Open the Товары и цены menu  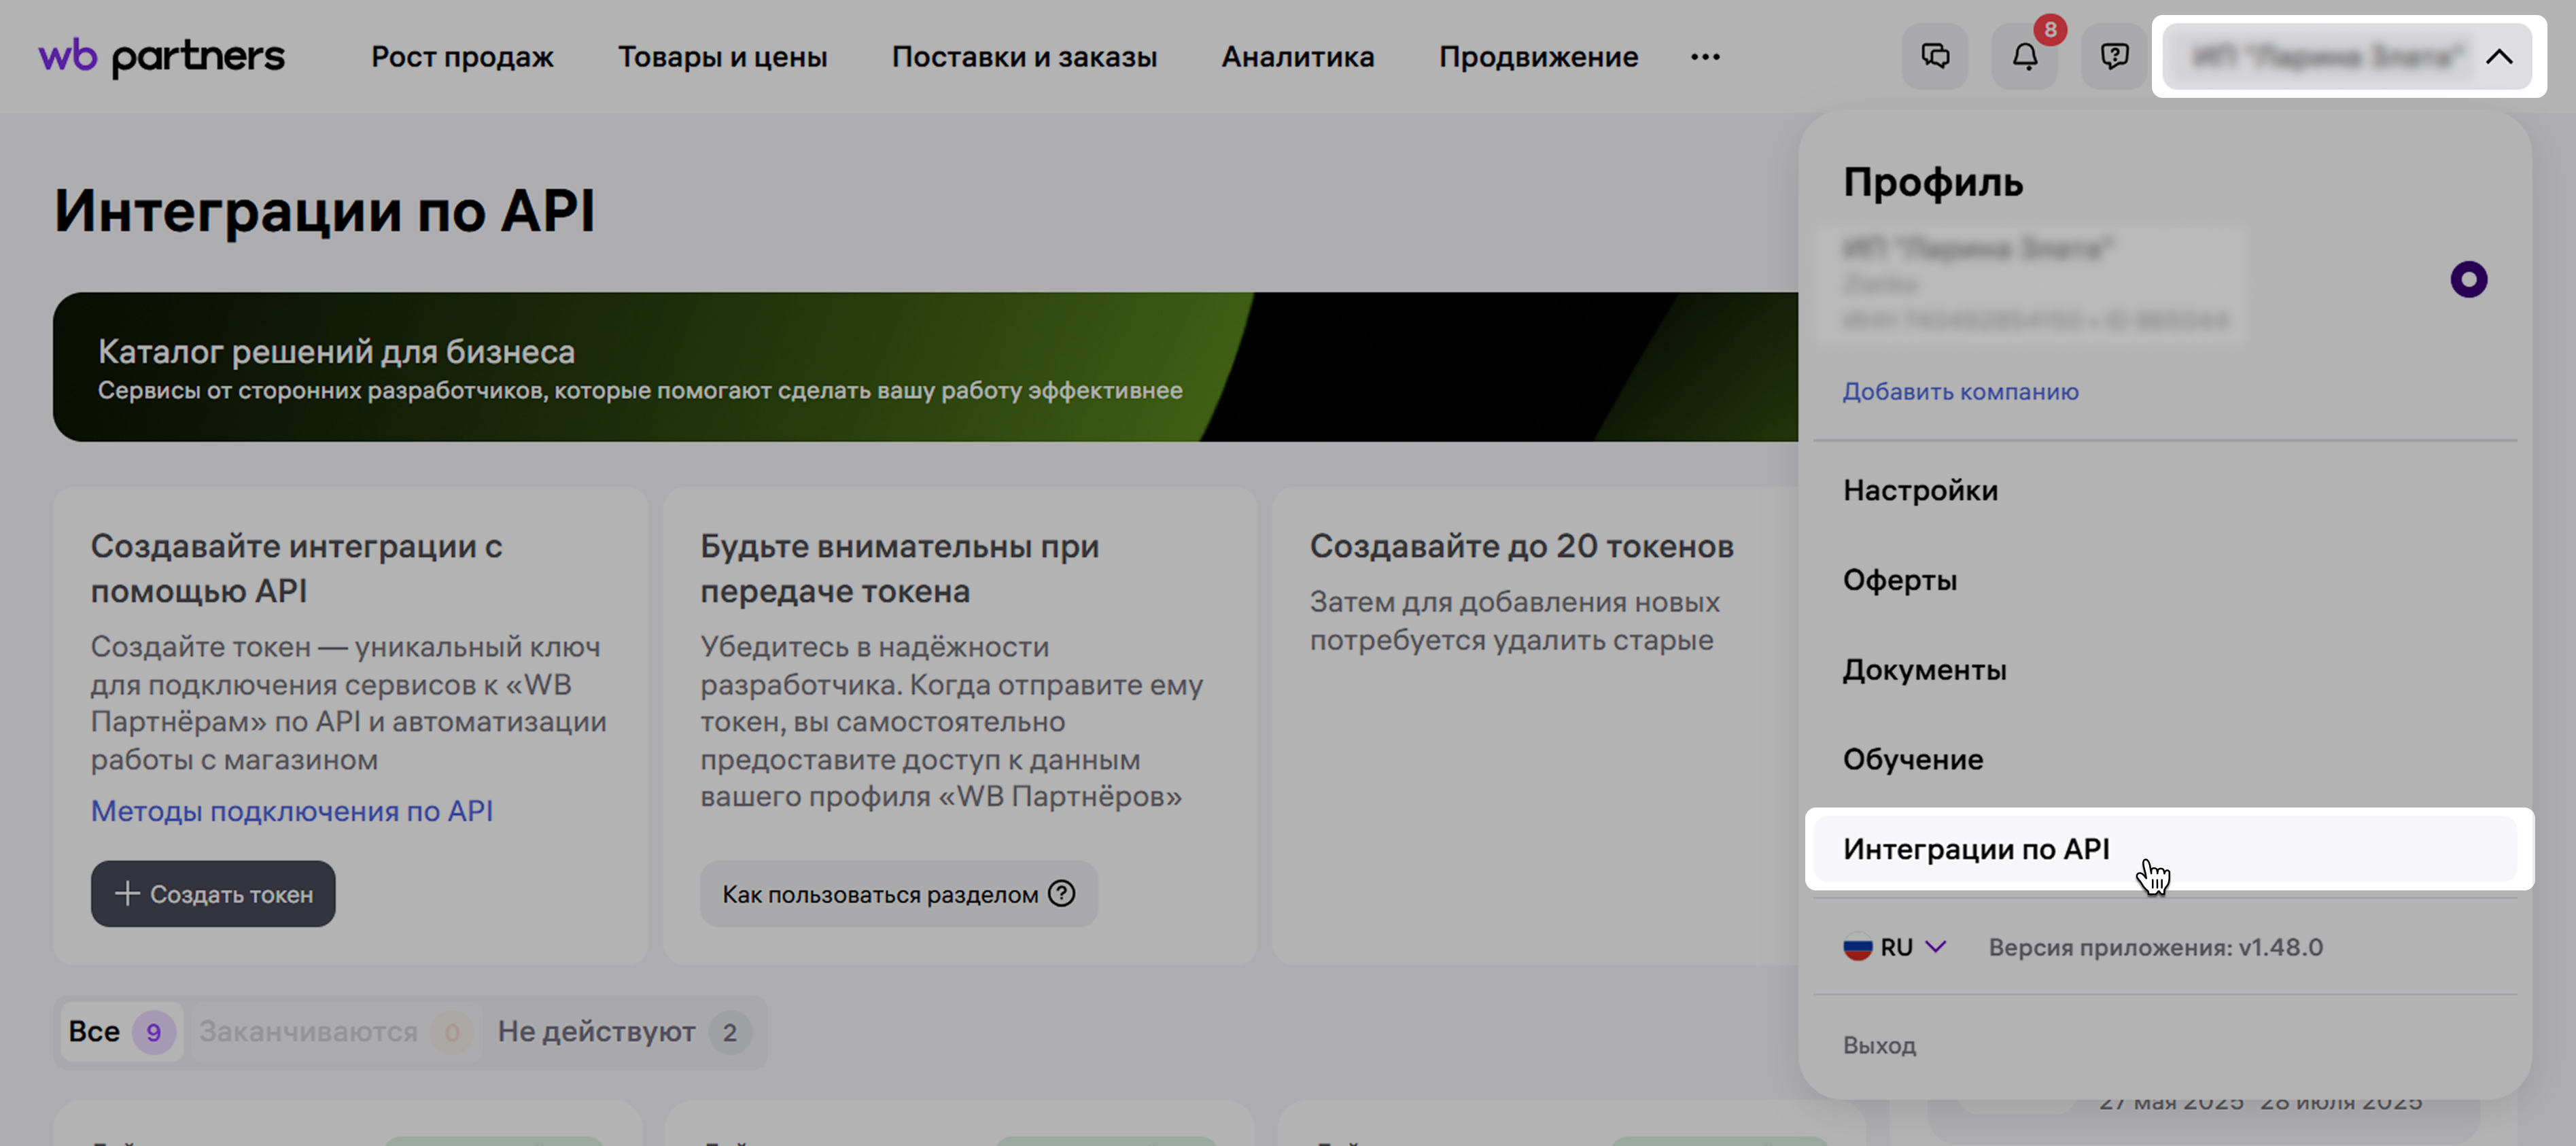point(722,57)
